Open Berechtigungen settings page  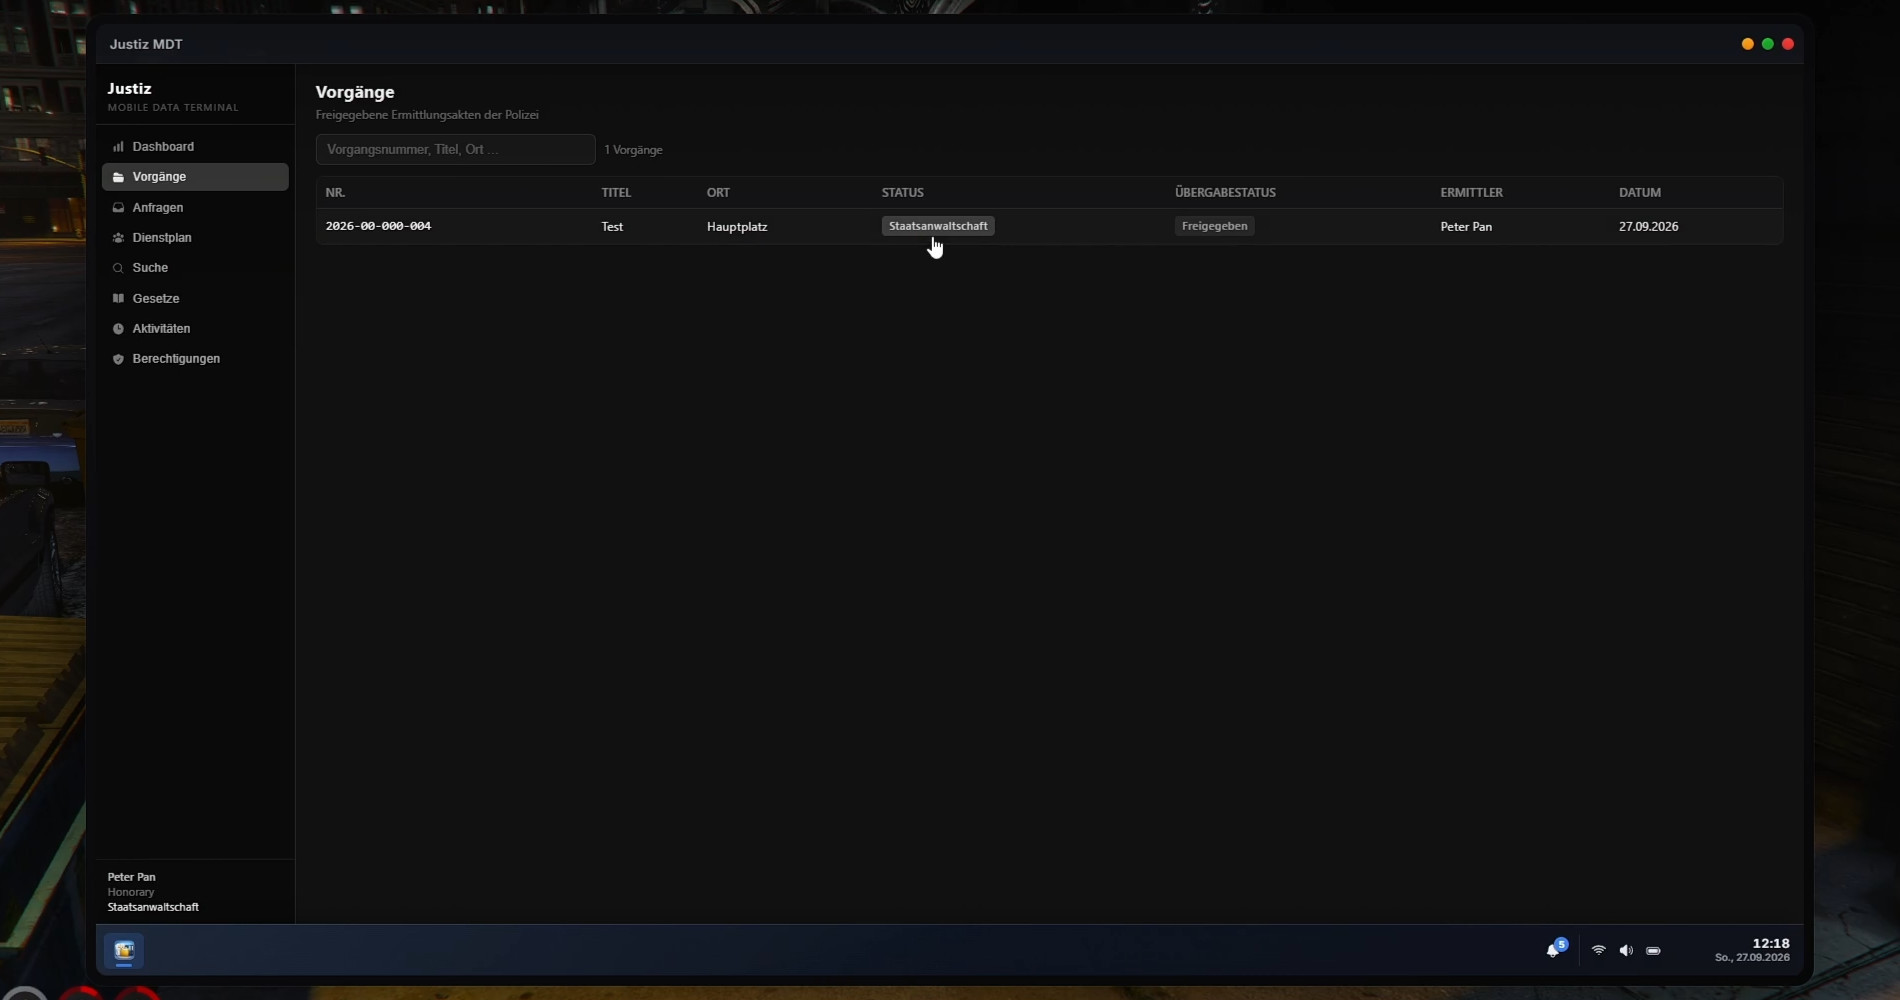click(195, 359)
